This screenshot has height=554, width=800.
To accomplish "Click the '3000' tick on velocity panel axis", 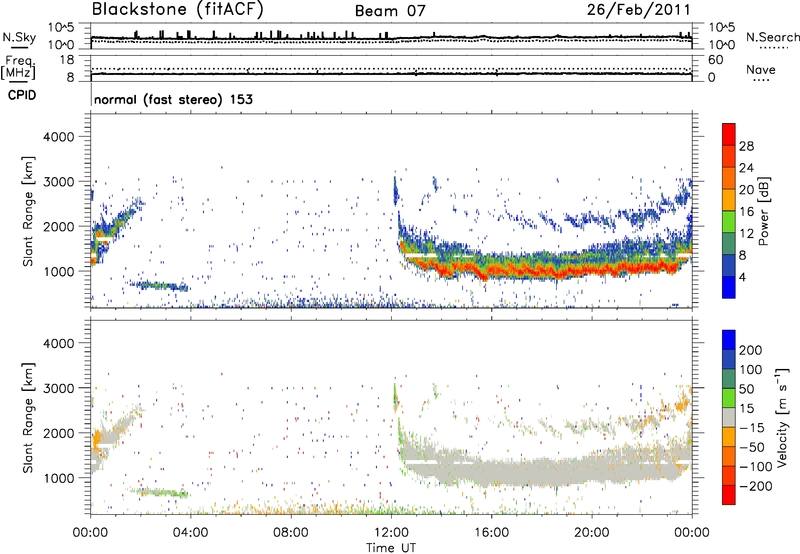I will [58, 388].
